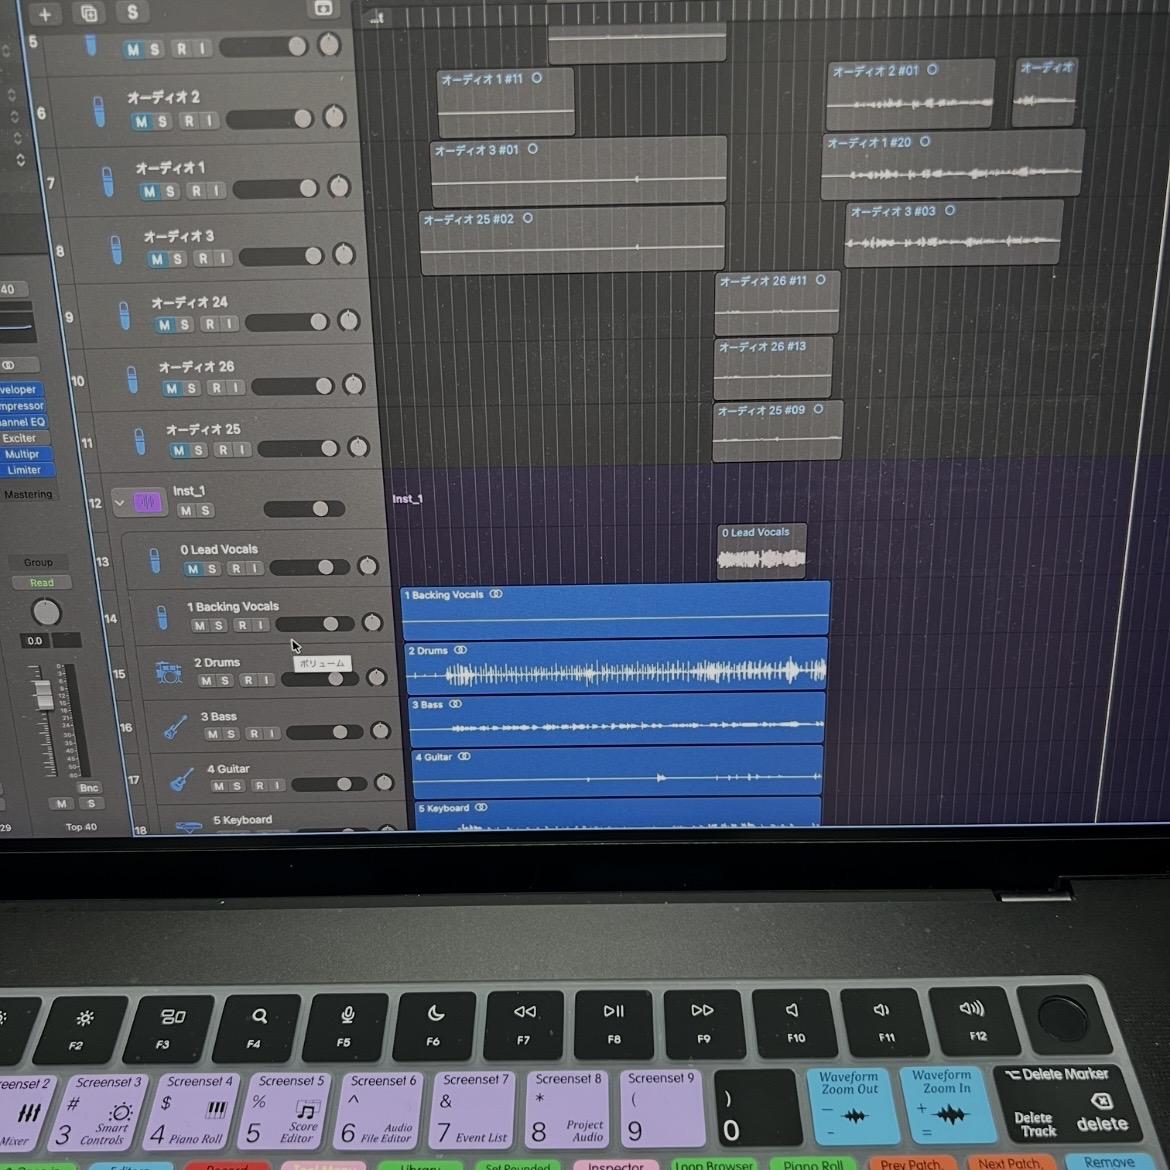The height and width of the screenshot is (1170, 1170).
Task: Record-enable the 3 Bass track
Action: click(254, 734)
